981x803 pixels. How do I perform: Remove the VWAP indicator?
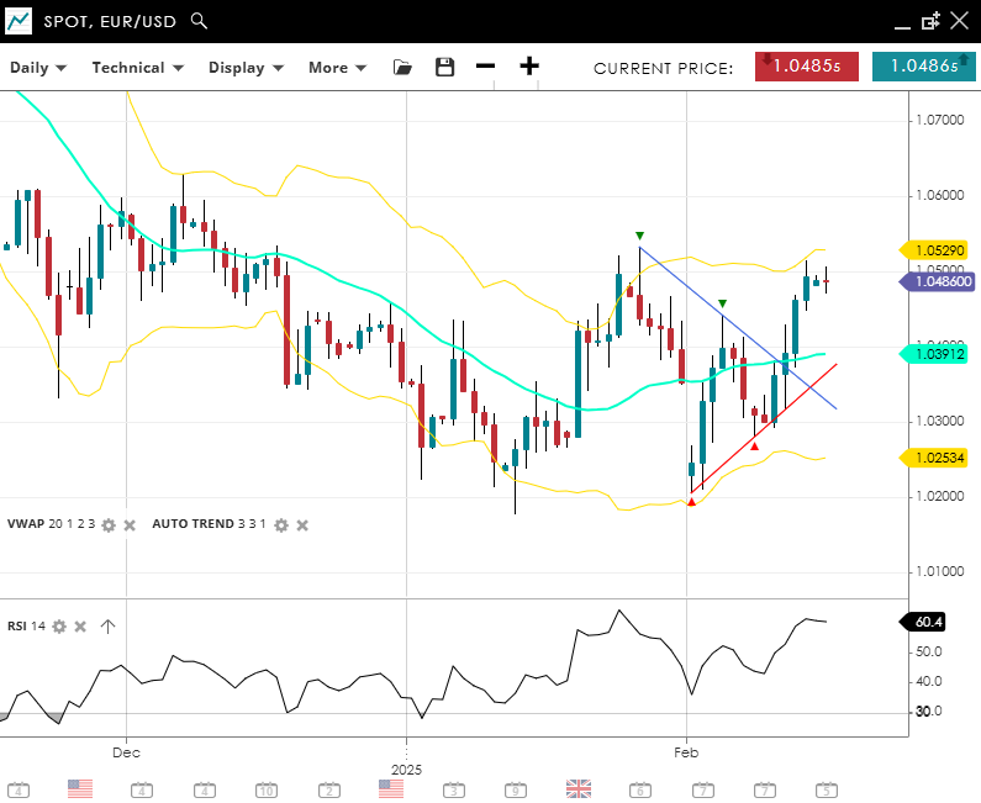point(129,525)
